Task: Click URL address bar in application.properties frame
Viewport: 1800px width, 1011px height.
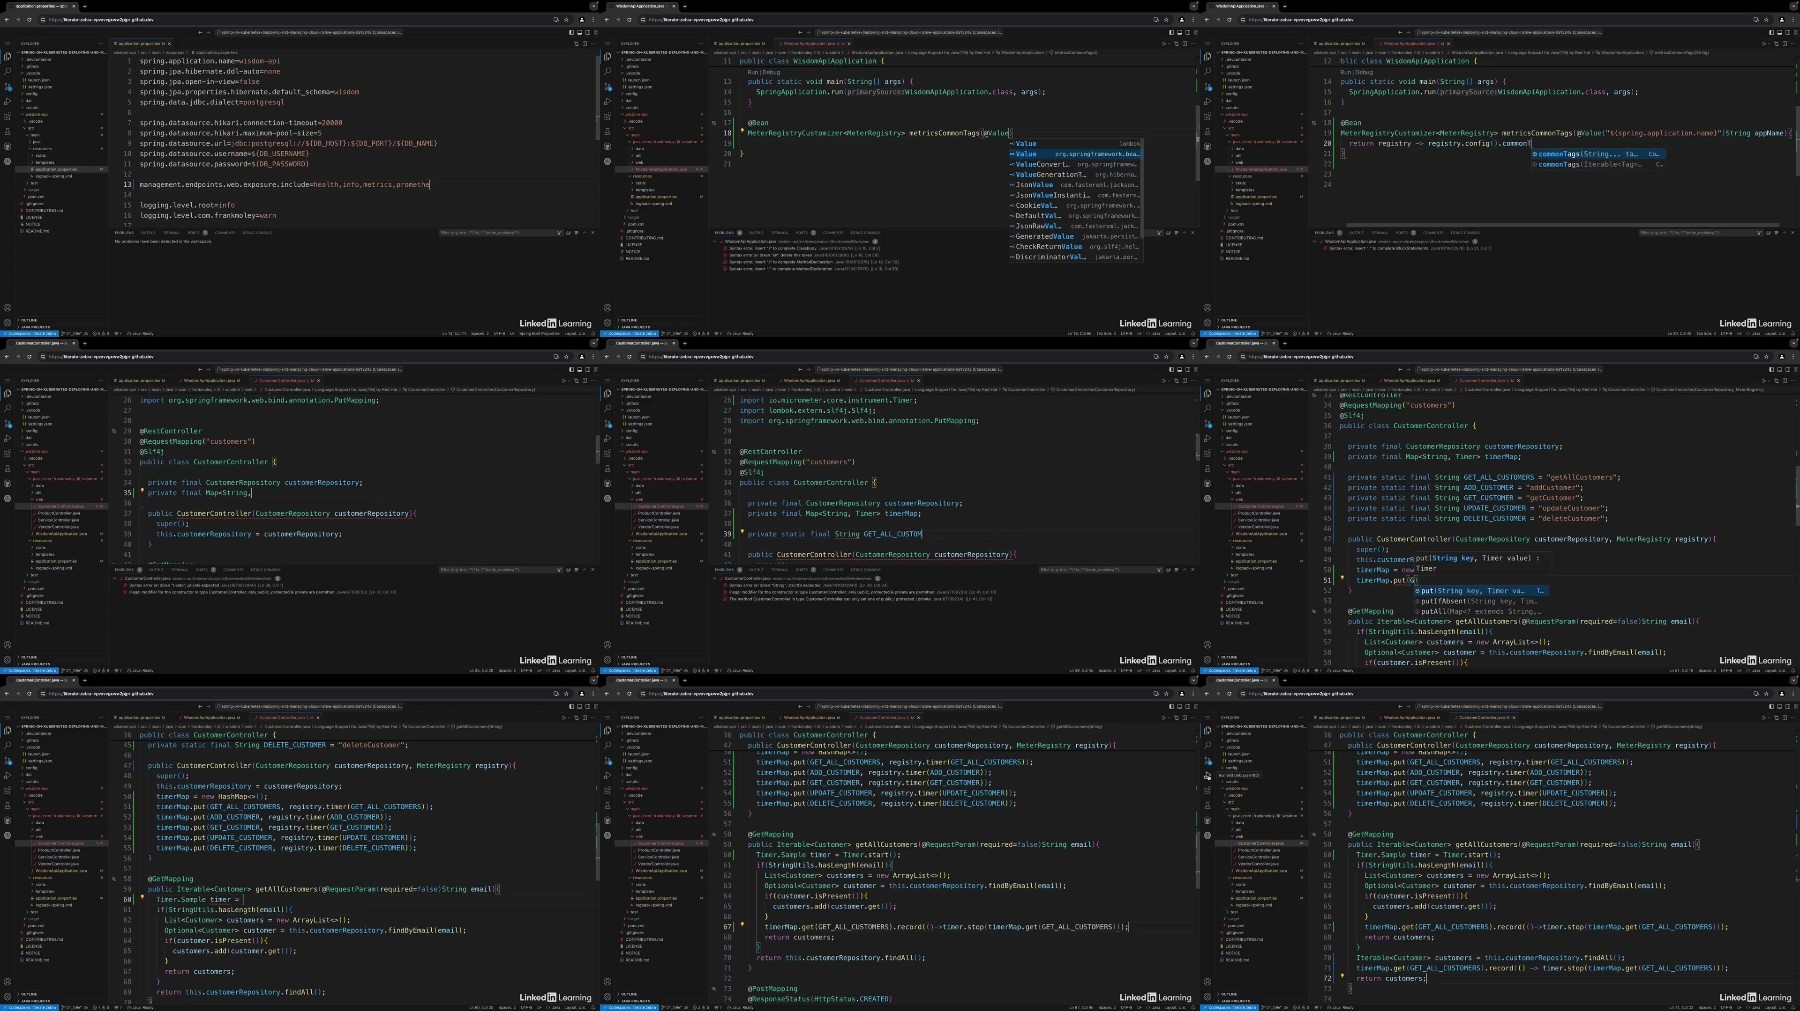Action: click(x=305, y=20)
